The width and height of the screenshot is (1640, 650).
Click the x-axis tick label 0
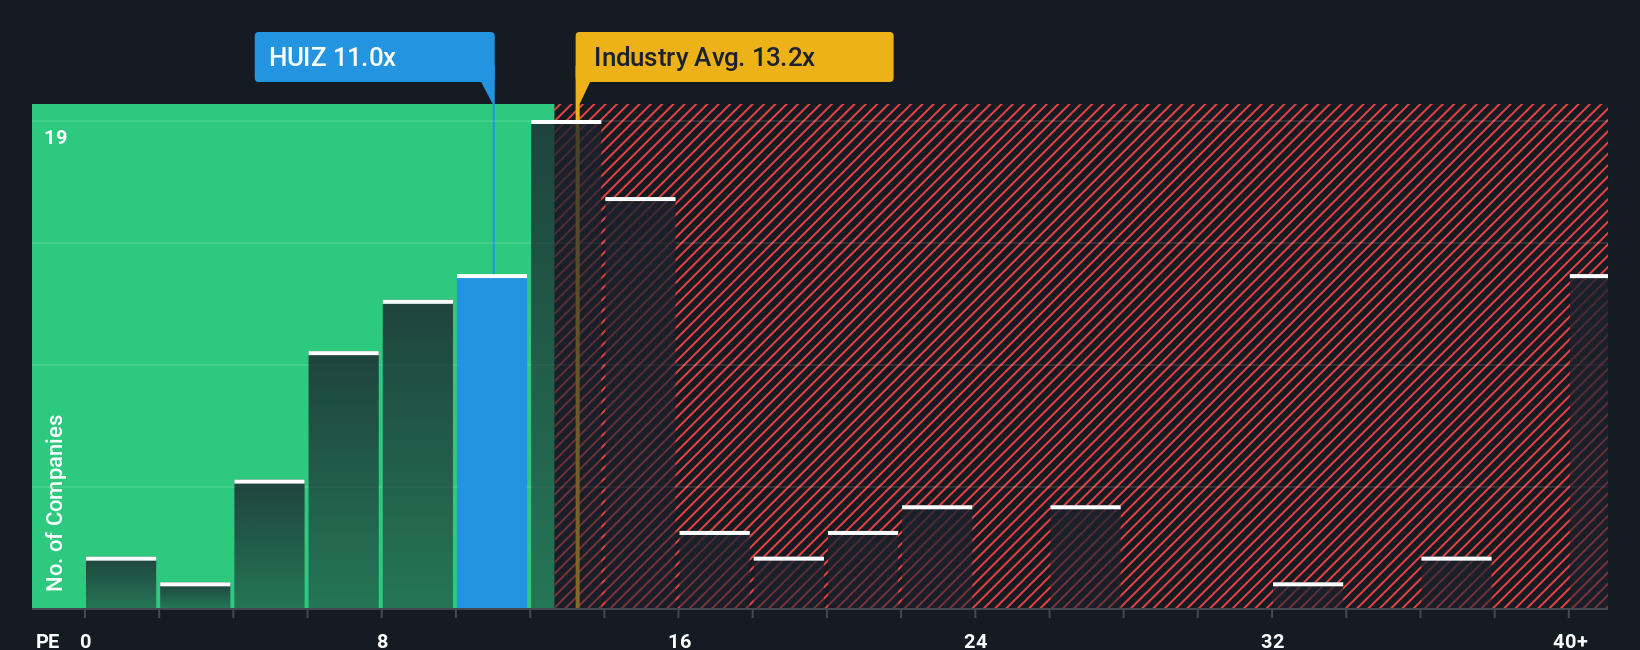tap(86, 640)
